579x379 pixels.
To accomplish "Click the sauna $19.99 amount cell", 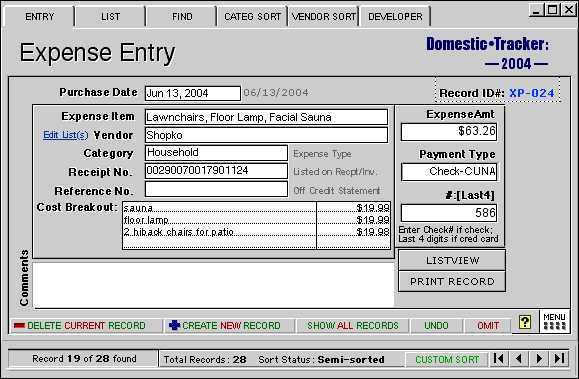I will (353, 208).
